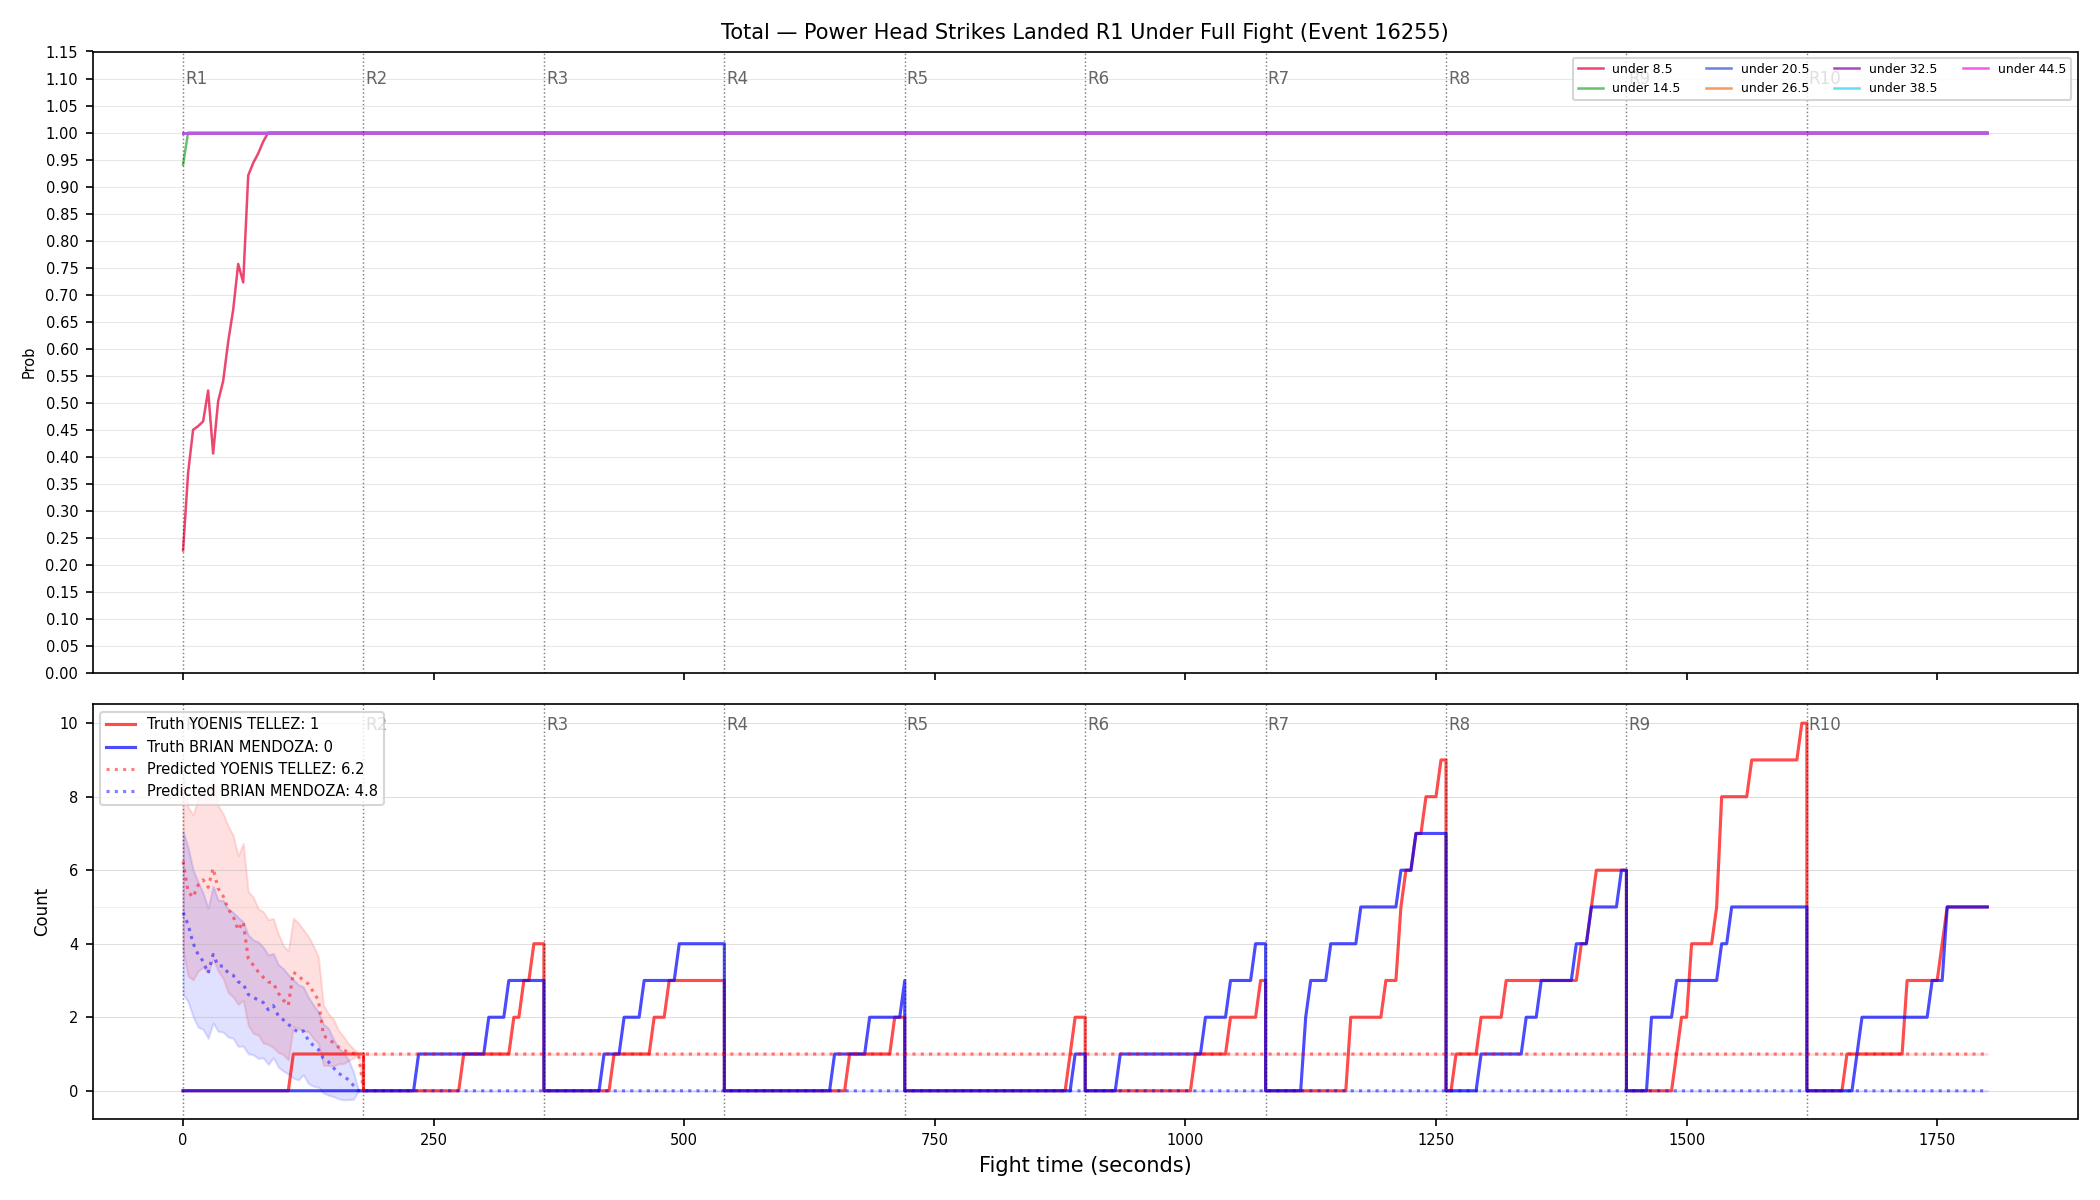Viewport: 2100px width, 1200px height.
Task: Click the 750 tick on the time axis
Action: (935, 1139)
